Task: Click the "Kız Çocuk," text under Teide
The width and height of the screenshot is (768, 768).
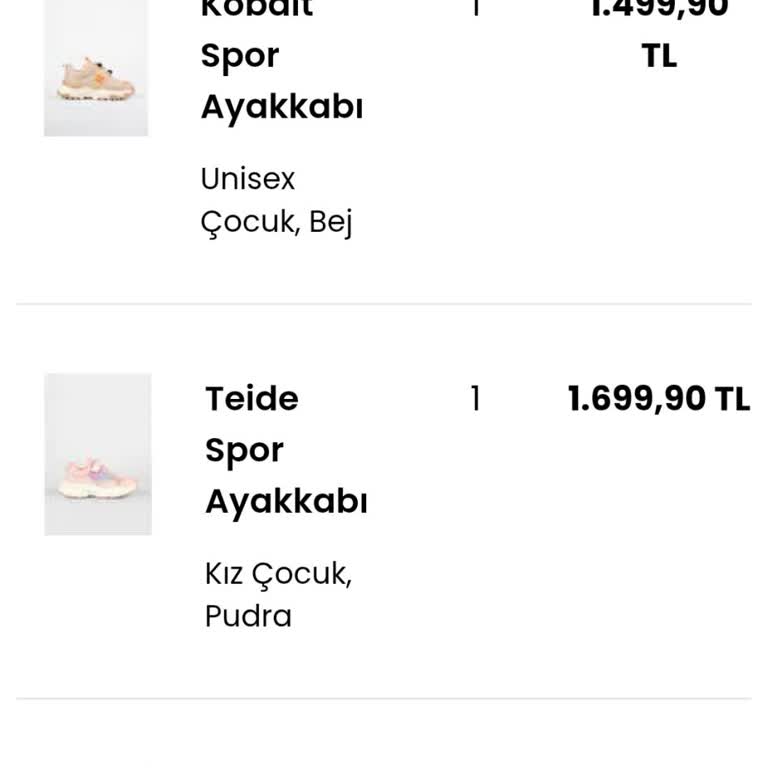Action: (x=278, y=574)
